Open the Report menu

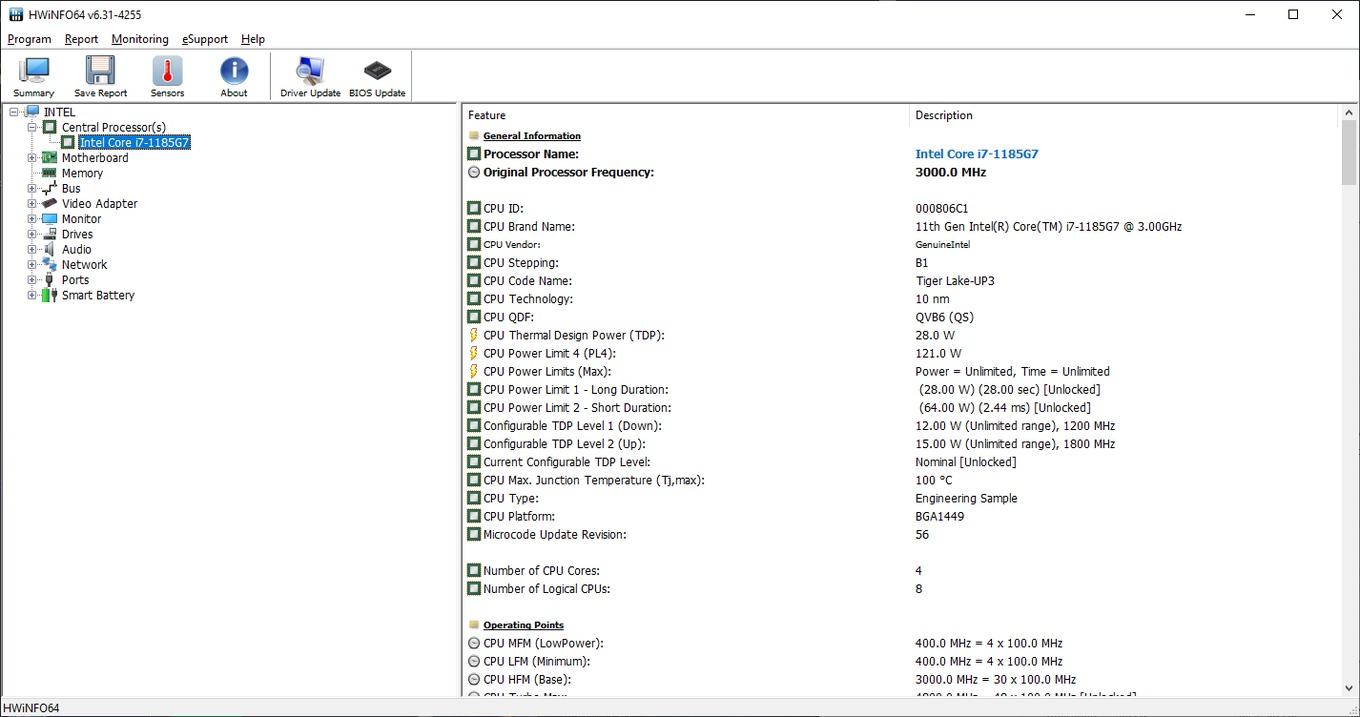pyautogui.click(x=81, y=39)
